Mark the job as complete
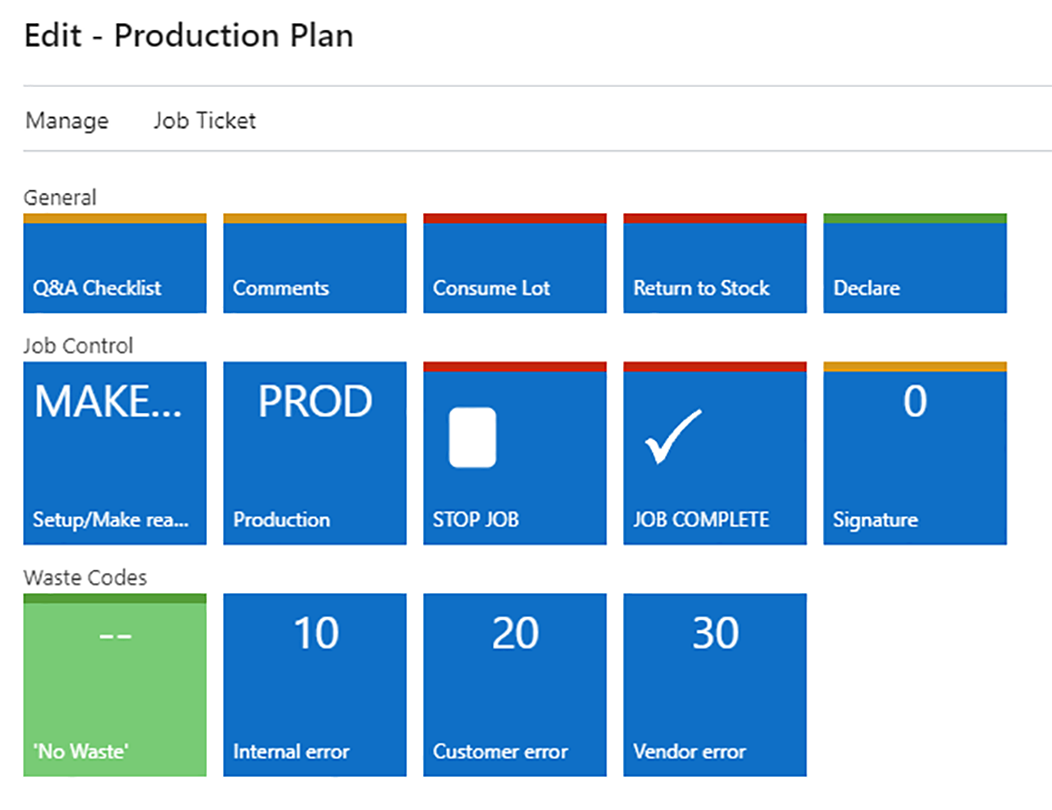Screen dimensions: 1052x810 coord(714,452)
